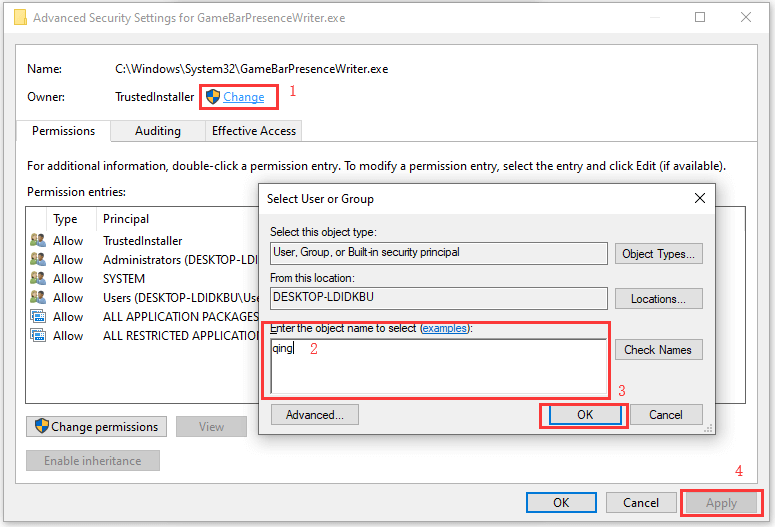
Task: Select the ALL RESTRICTED APPLICATION entry
Action: 143,336
